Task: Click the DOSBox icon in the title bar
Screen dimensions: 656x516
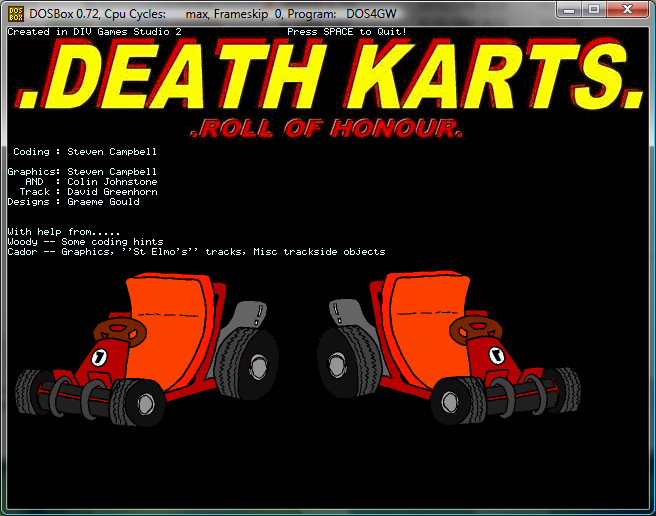Action: pyautogui.click(x=16, y=14)
